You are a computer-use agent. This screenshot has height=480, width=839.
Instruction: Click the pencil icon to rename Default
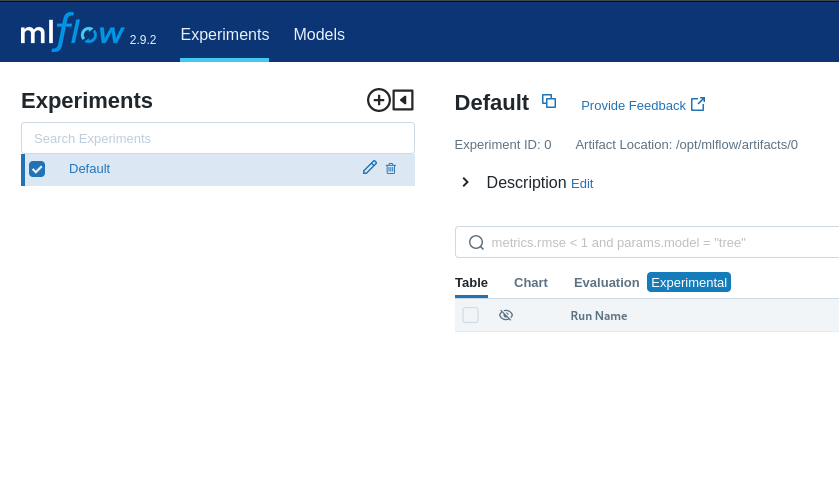(370, 168)
